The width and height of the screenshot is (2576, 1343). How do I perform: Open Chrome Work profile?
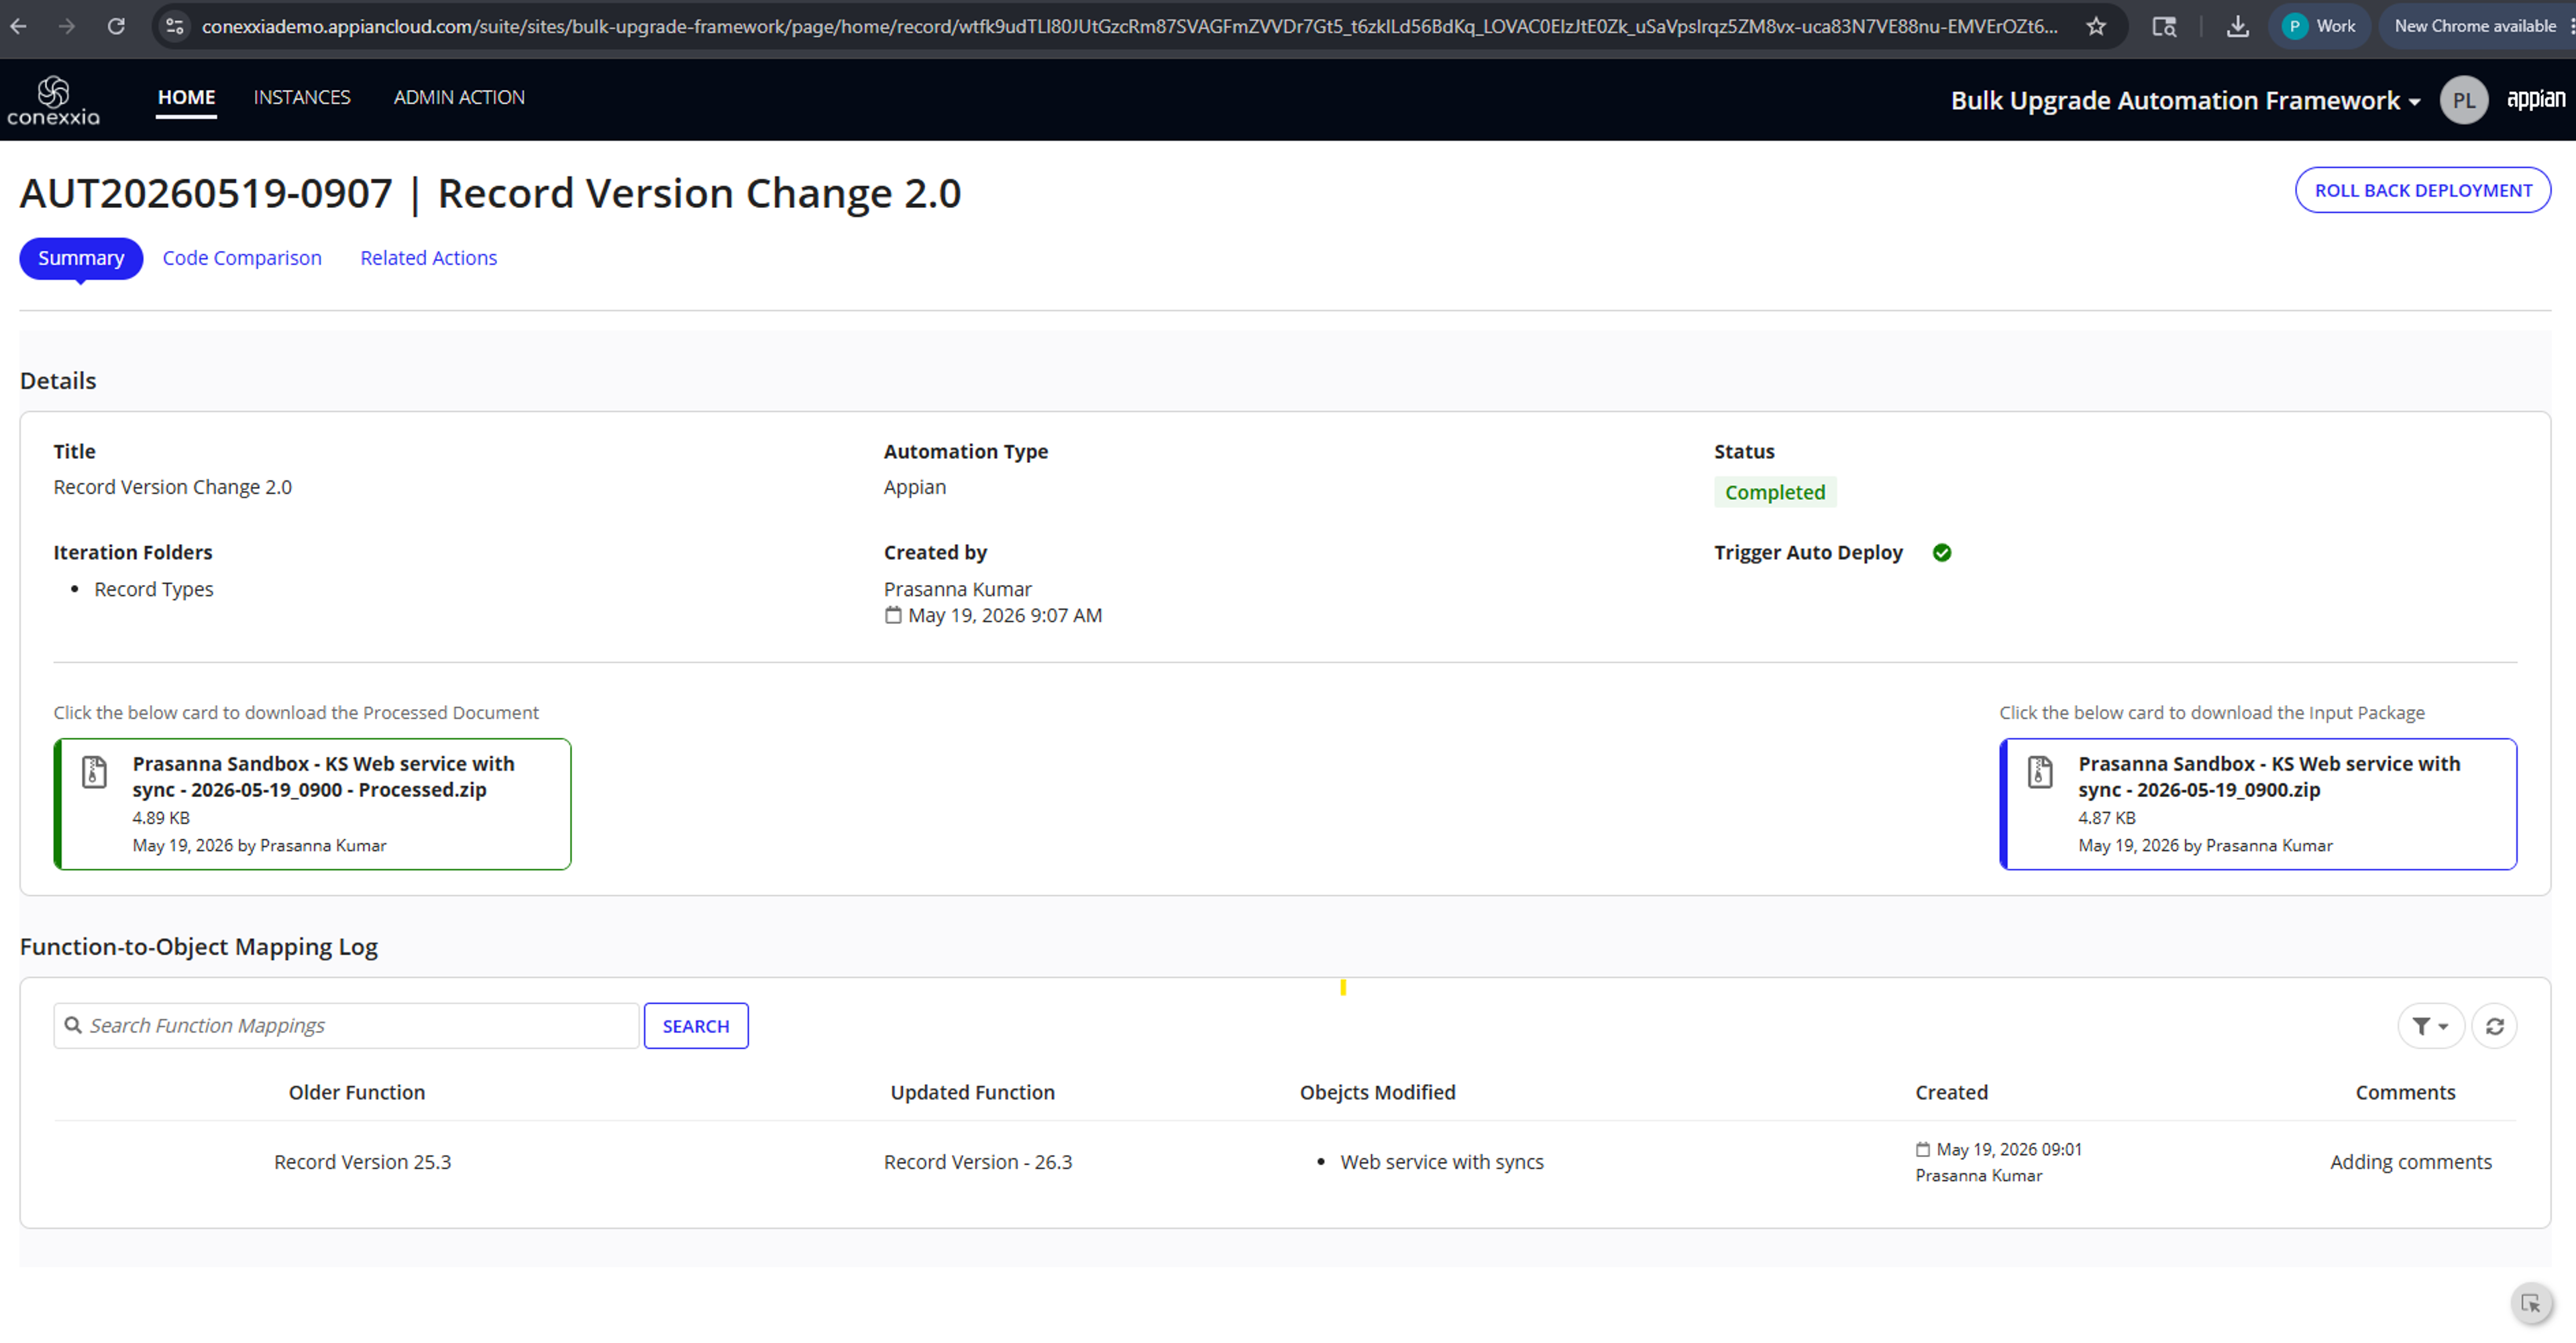pyautogui.click(x=2320, y=26)
